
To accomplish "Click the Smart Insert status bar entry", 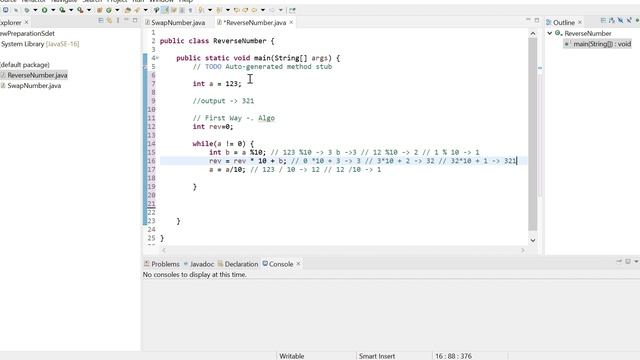I will (377, 356).
